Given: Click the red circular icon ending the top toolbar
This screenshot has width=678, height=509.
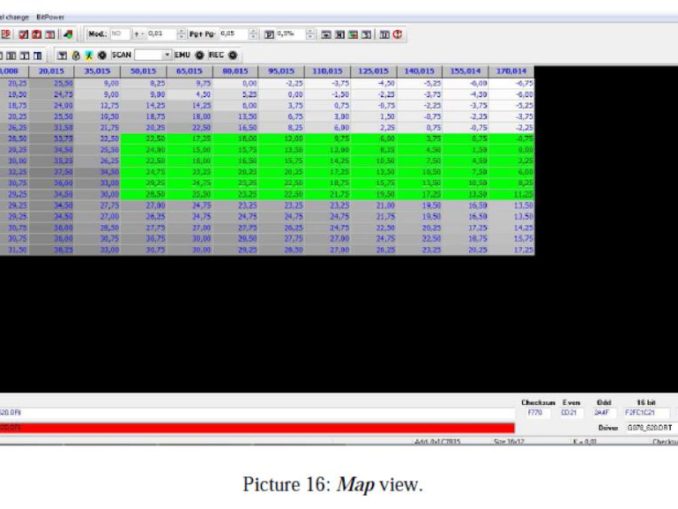Looking at the screenshot, I should tap(398, 33).
